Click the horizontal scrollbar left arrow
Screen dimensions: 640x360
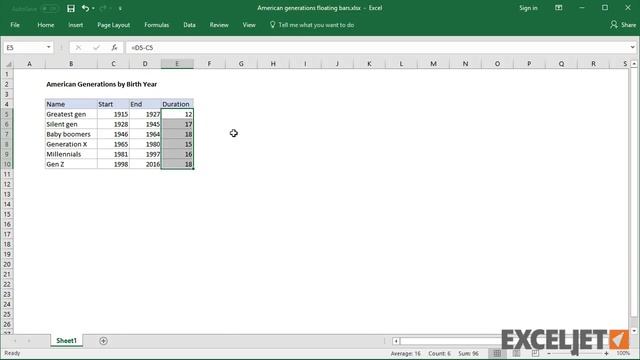(x=396, y=341)
